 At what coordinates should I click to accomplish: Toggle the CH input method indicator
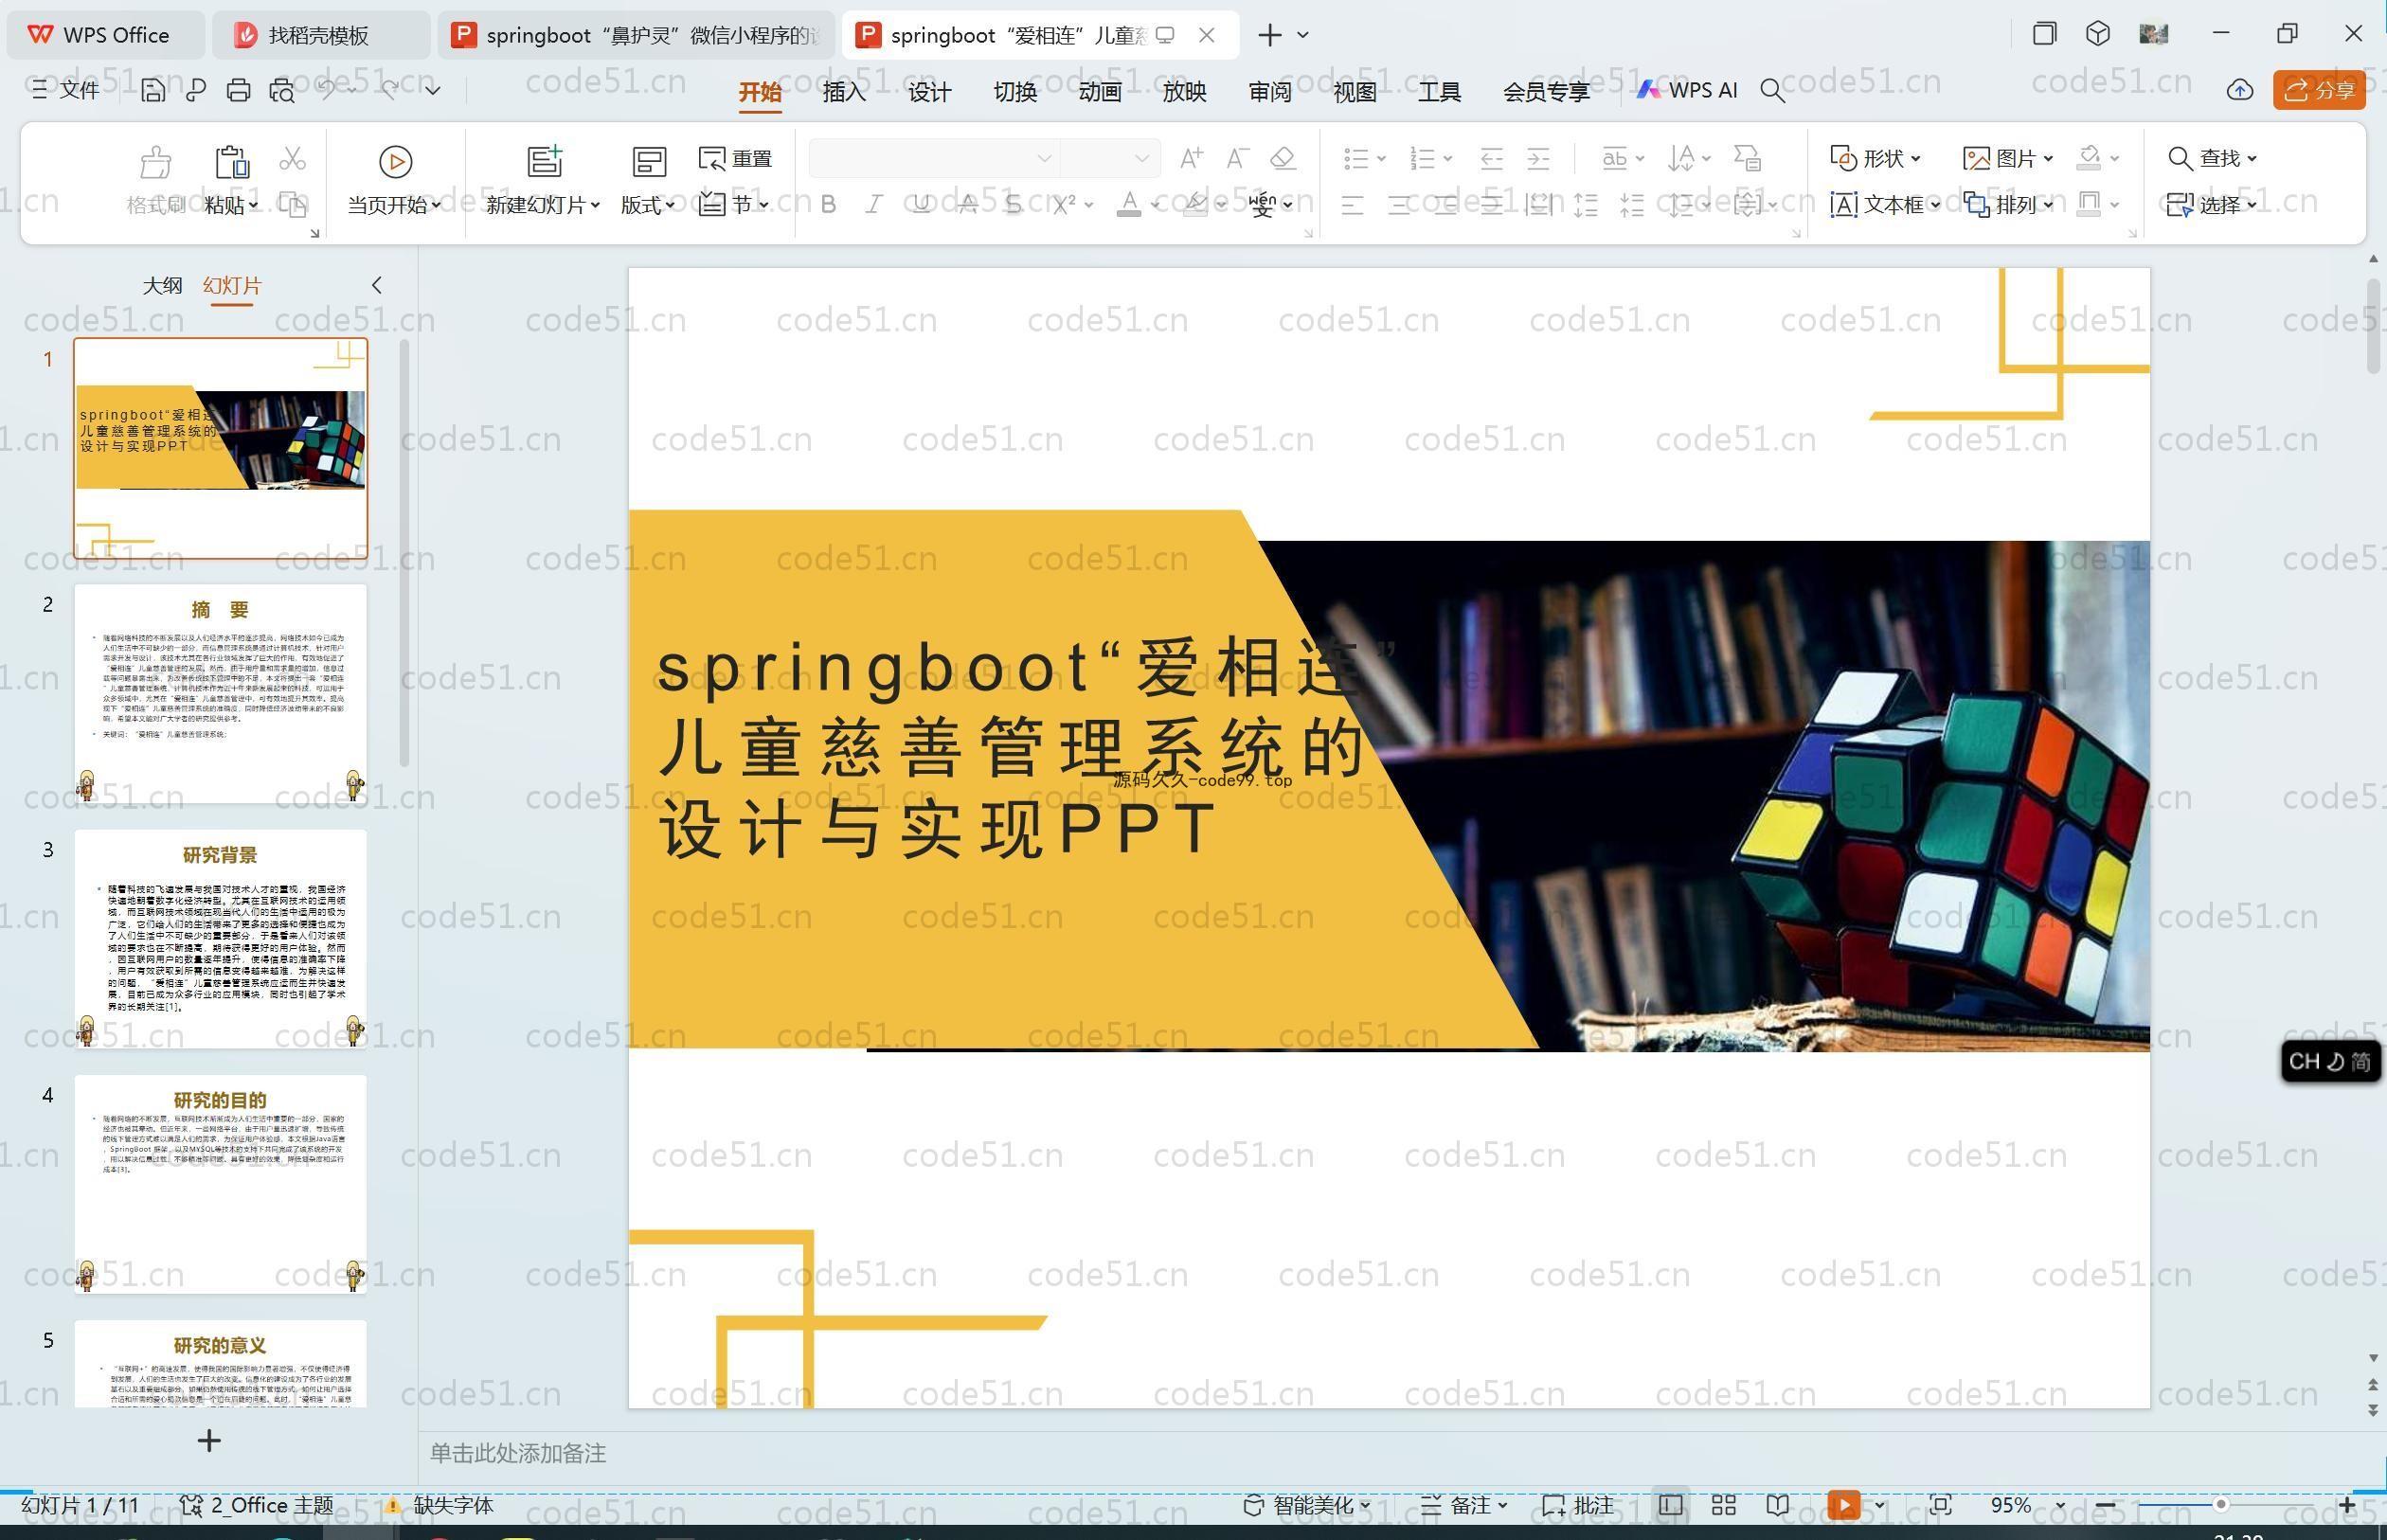[x=2329, y=1061]
